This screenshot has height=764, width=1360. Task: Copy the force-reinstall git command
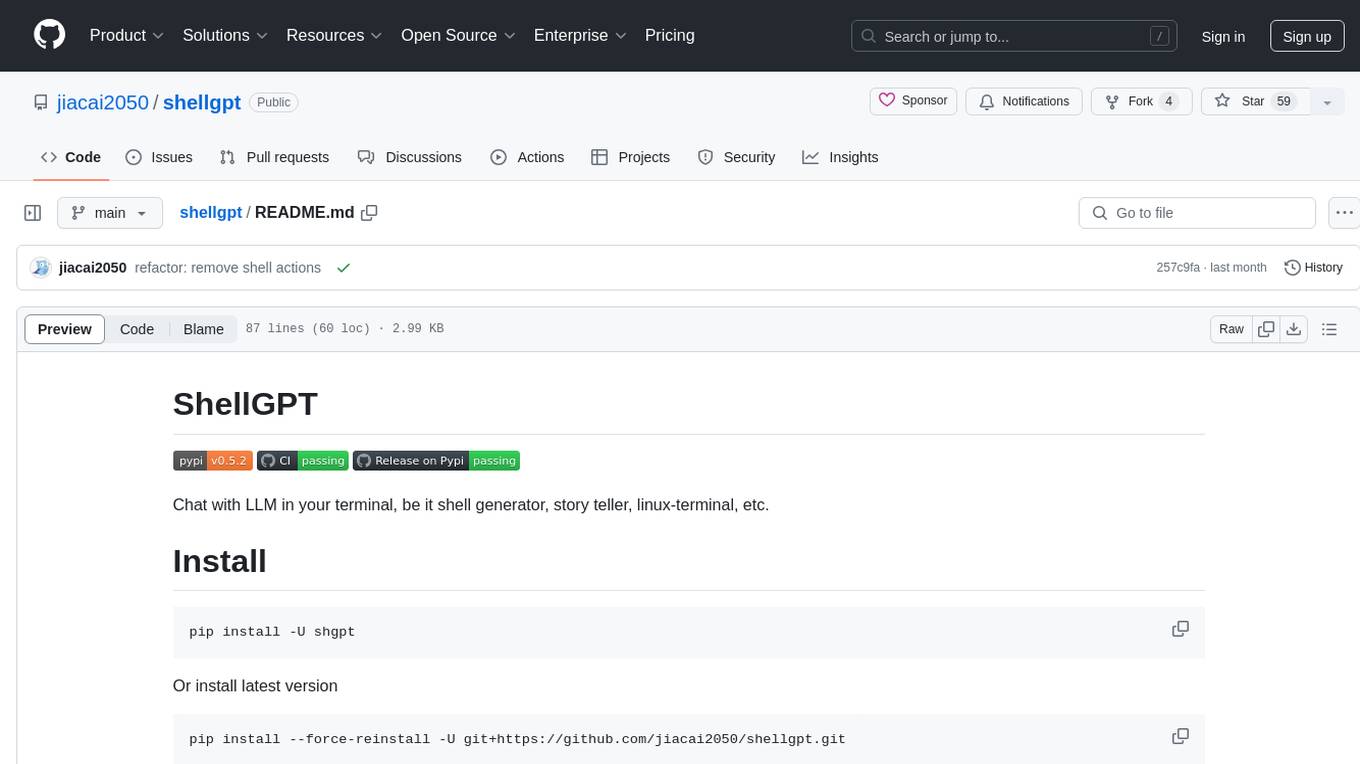pos(1180,737)
